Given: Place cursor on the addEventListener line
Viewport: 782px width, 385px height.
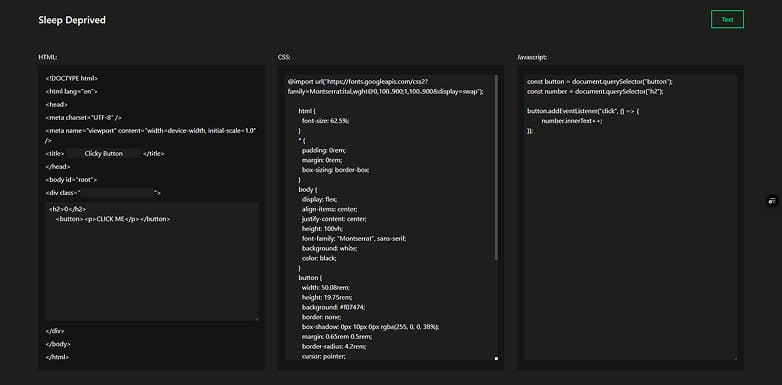Looking at the screenshot, I should coord(583,111).
